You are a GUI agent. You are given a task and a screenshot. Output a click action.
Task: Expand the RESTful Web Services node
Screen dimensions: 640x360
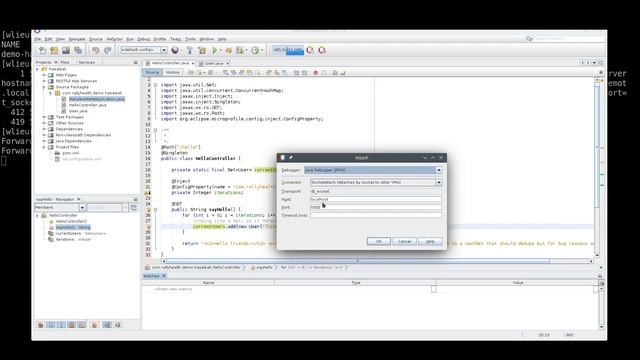pyautogui.click(x=44, y=81)
